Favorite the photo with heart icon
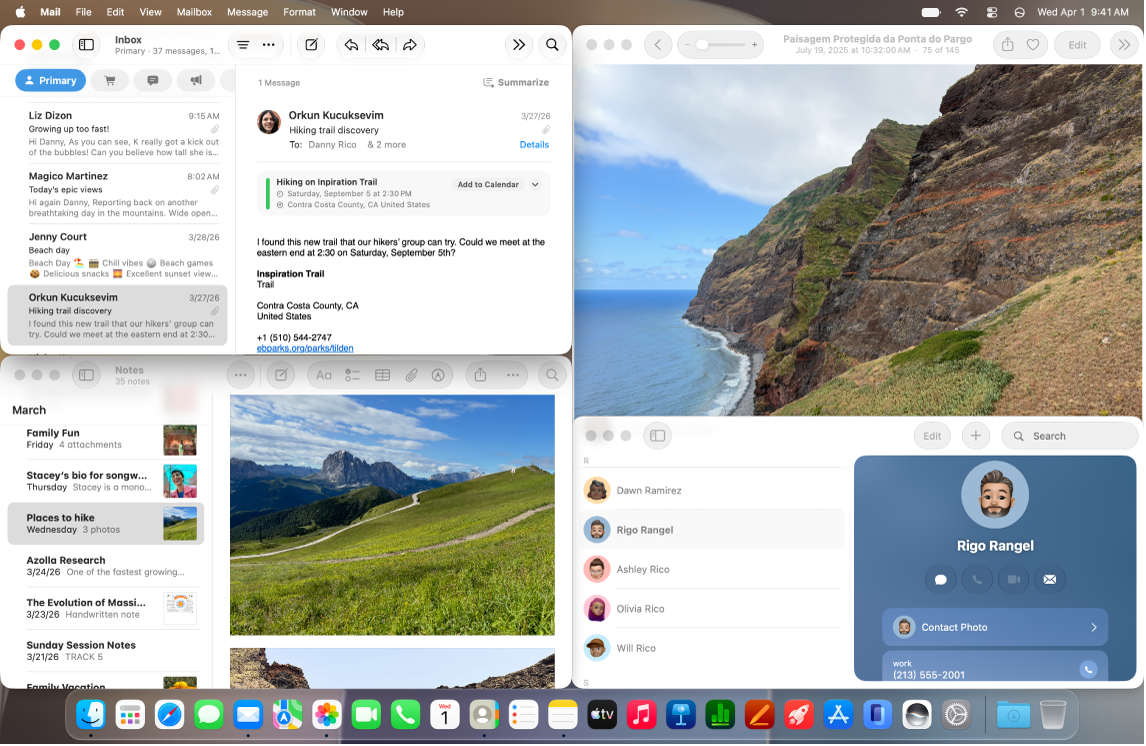This screenshot has width=1146, height=746. 1033,45
